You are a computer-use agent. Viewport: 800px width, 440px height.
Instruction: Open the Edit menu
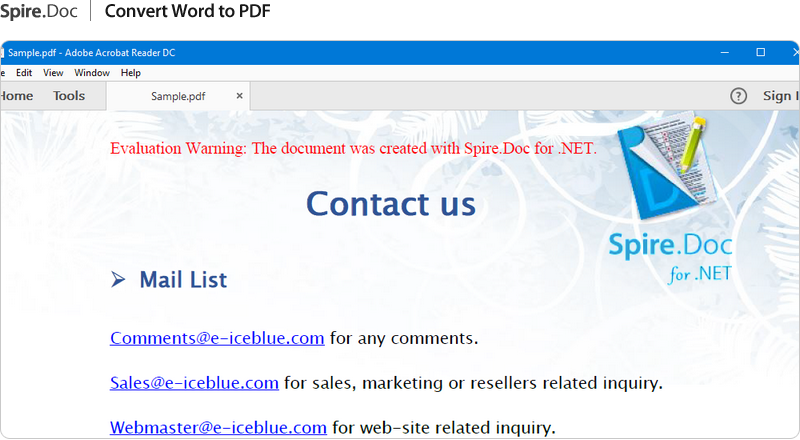(24, 73)
